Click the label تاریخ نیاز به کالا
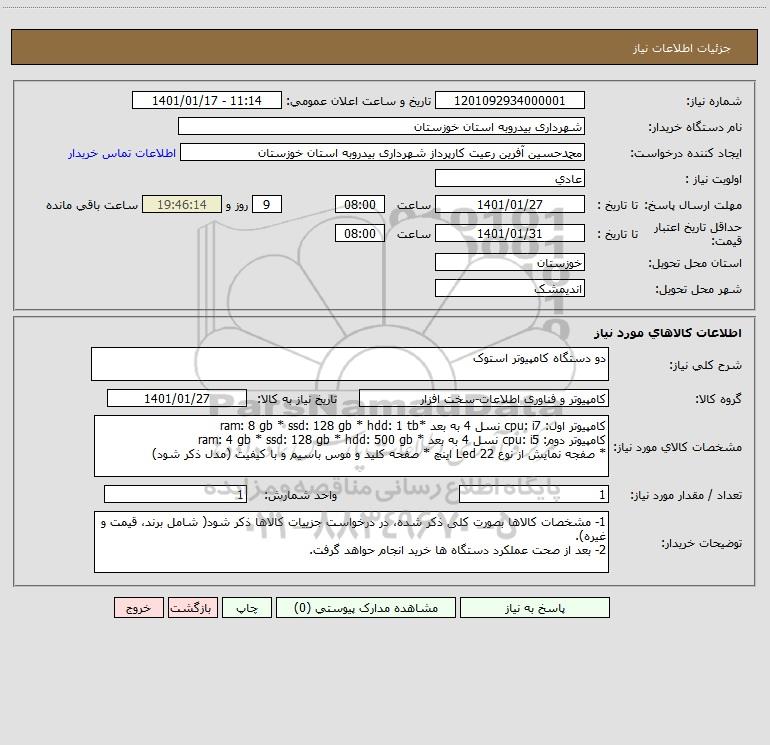 pos(297,399)
